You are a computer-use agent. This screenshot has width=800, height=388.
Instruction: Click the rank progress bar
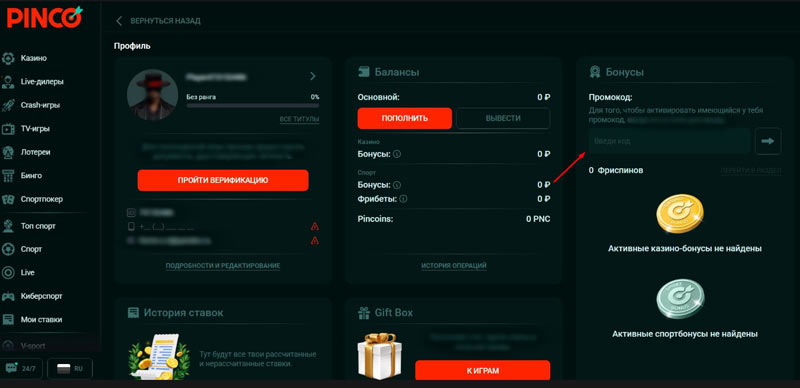253,106
